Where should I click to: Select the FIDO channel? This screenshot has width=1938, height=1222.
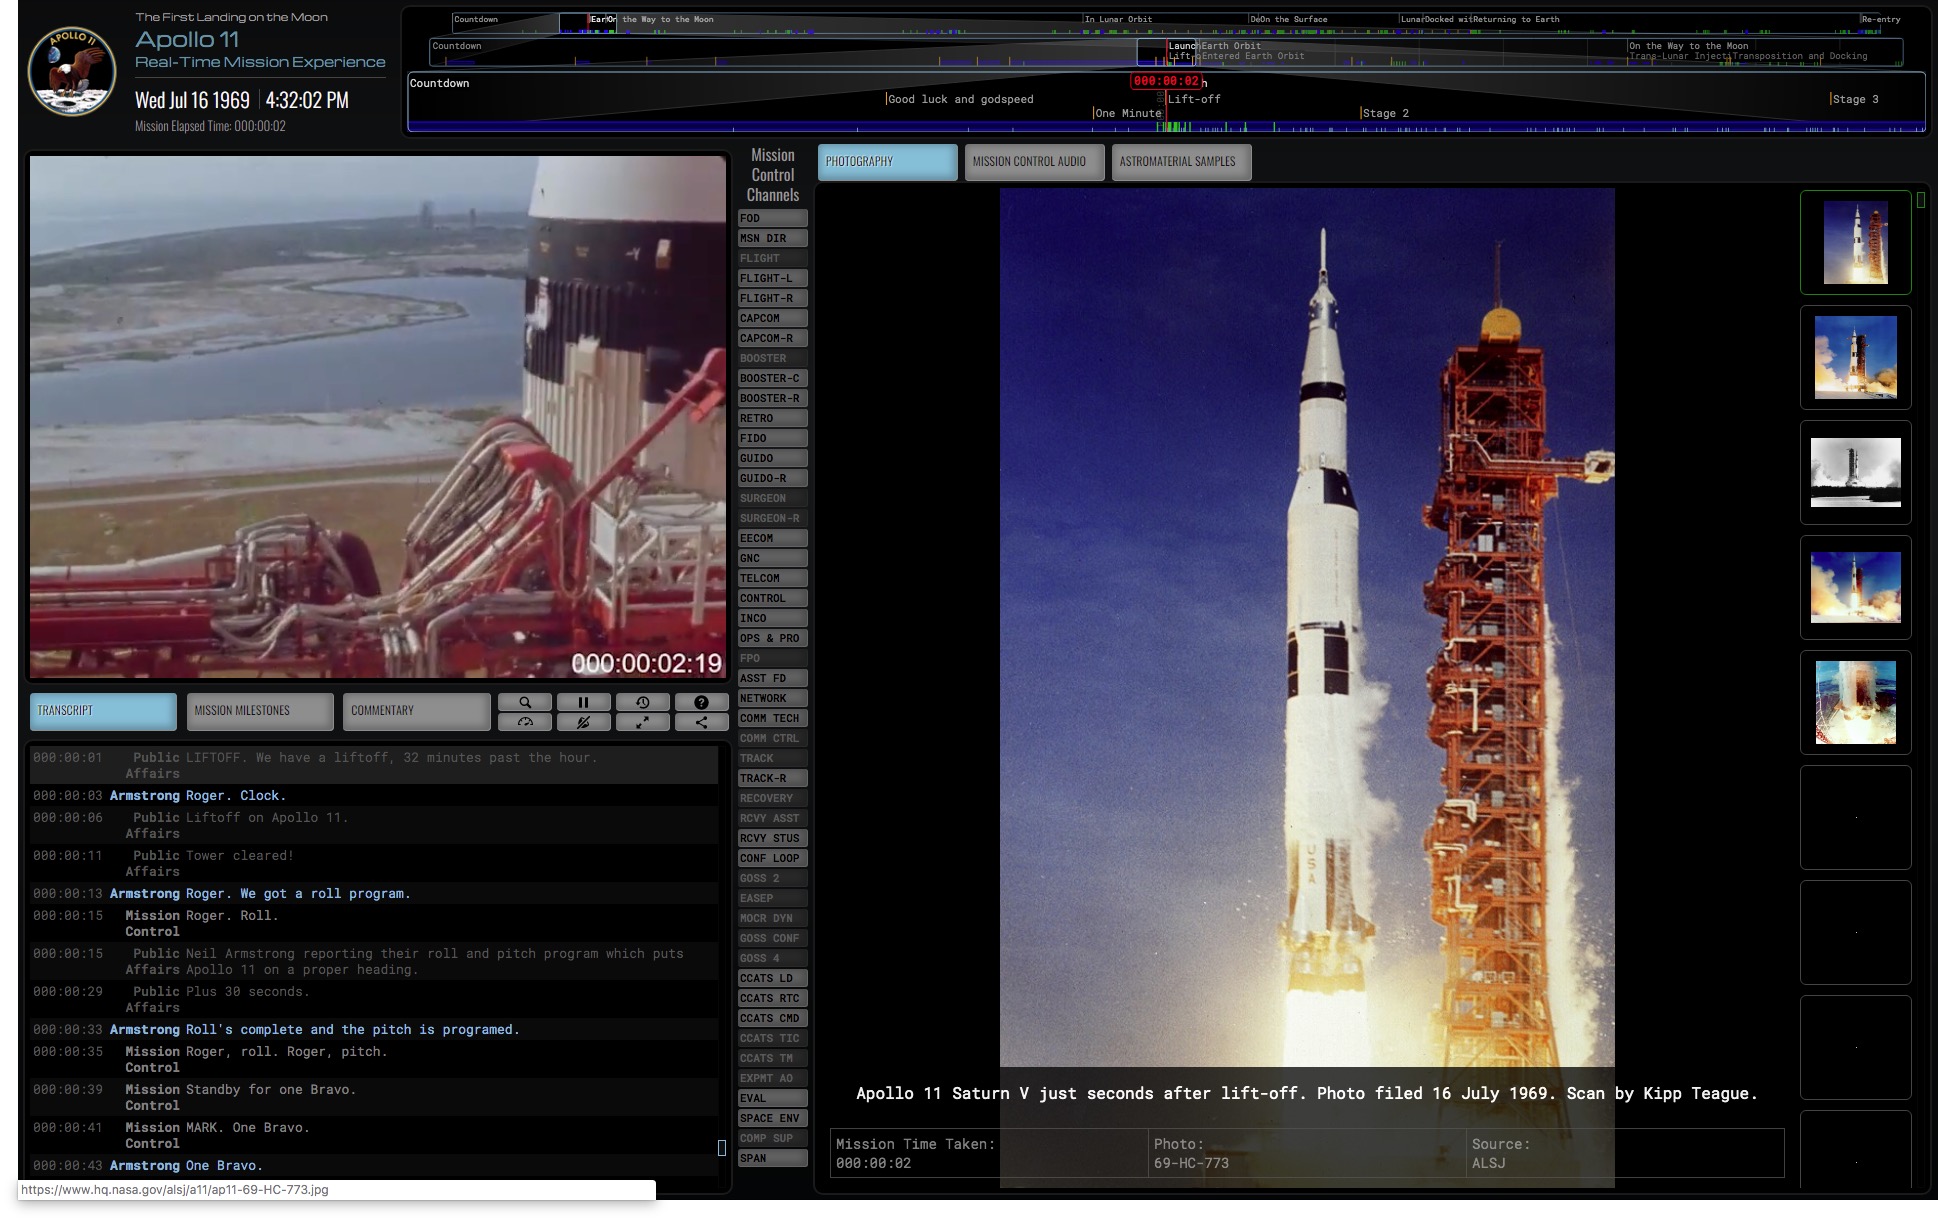point(772,438)
